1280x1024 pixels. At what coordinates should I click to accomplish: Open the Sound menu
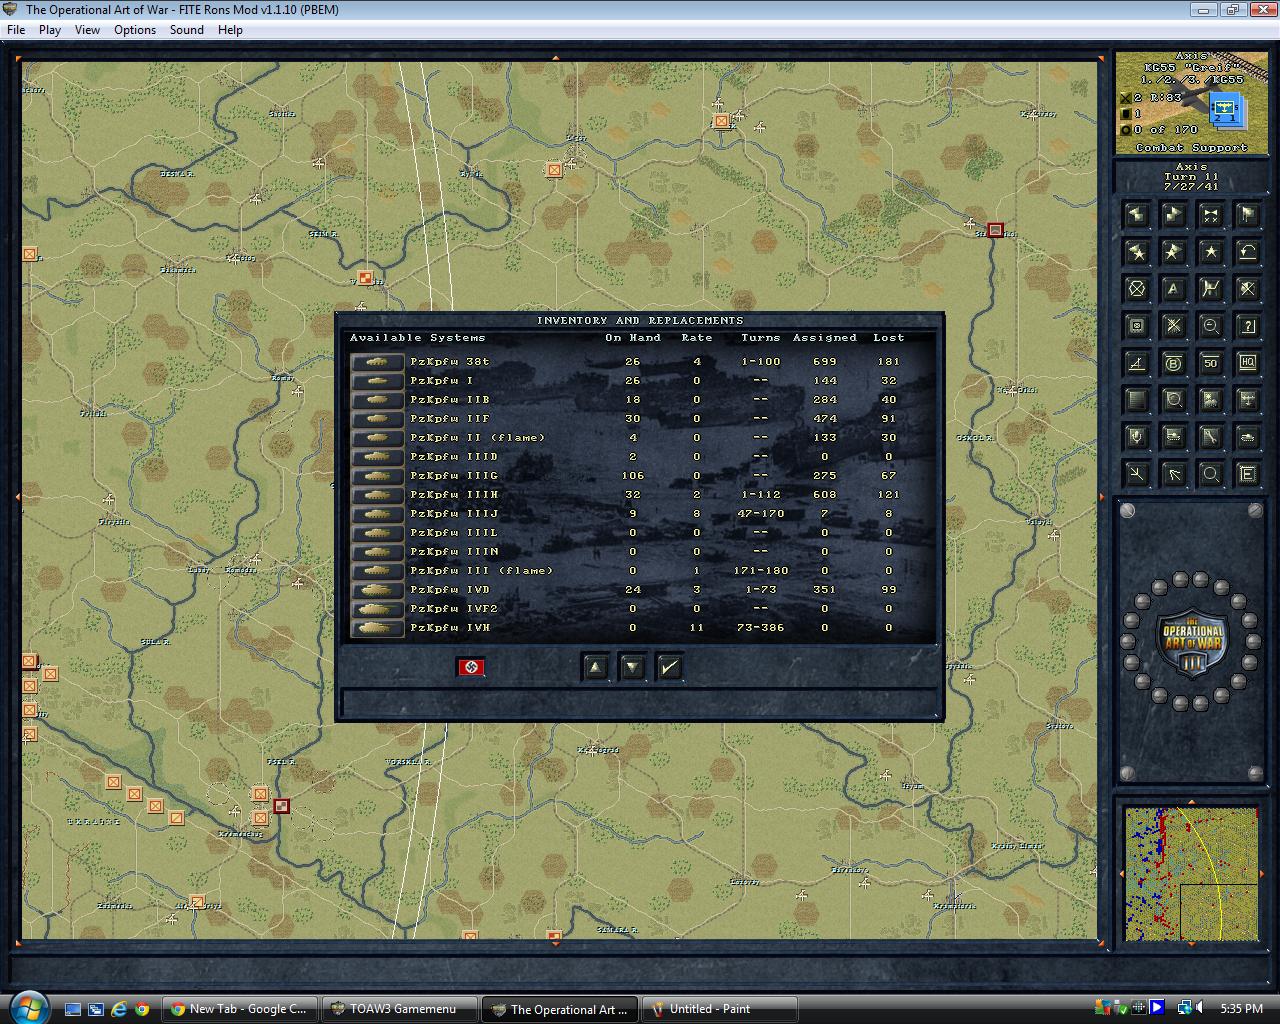[187, 30]
